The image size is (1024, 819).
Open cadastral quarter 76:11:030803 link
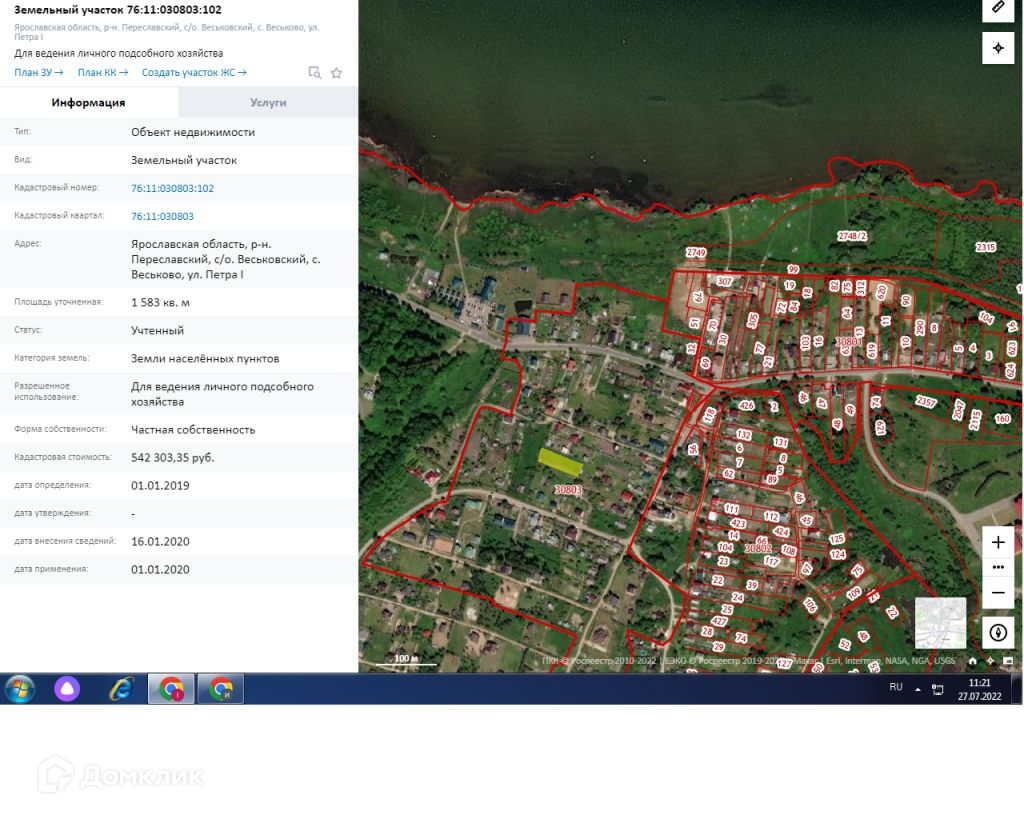click(x=162, y=216)
